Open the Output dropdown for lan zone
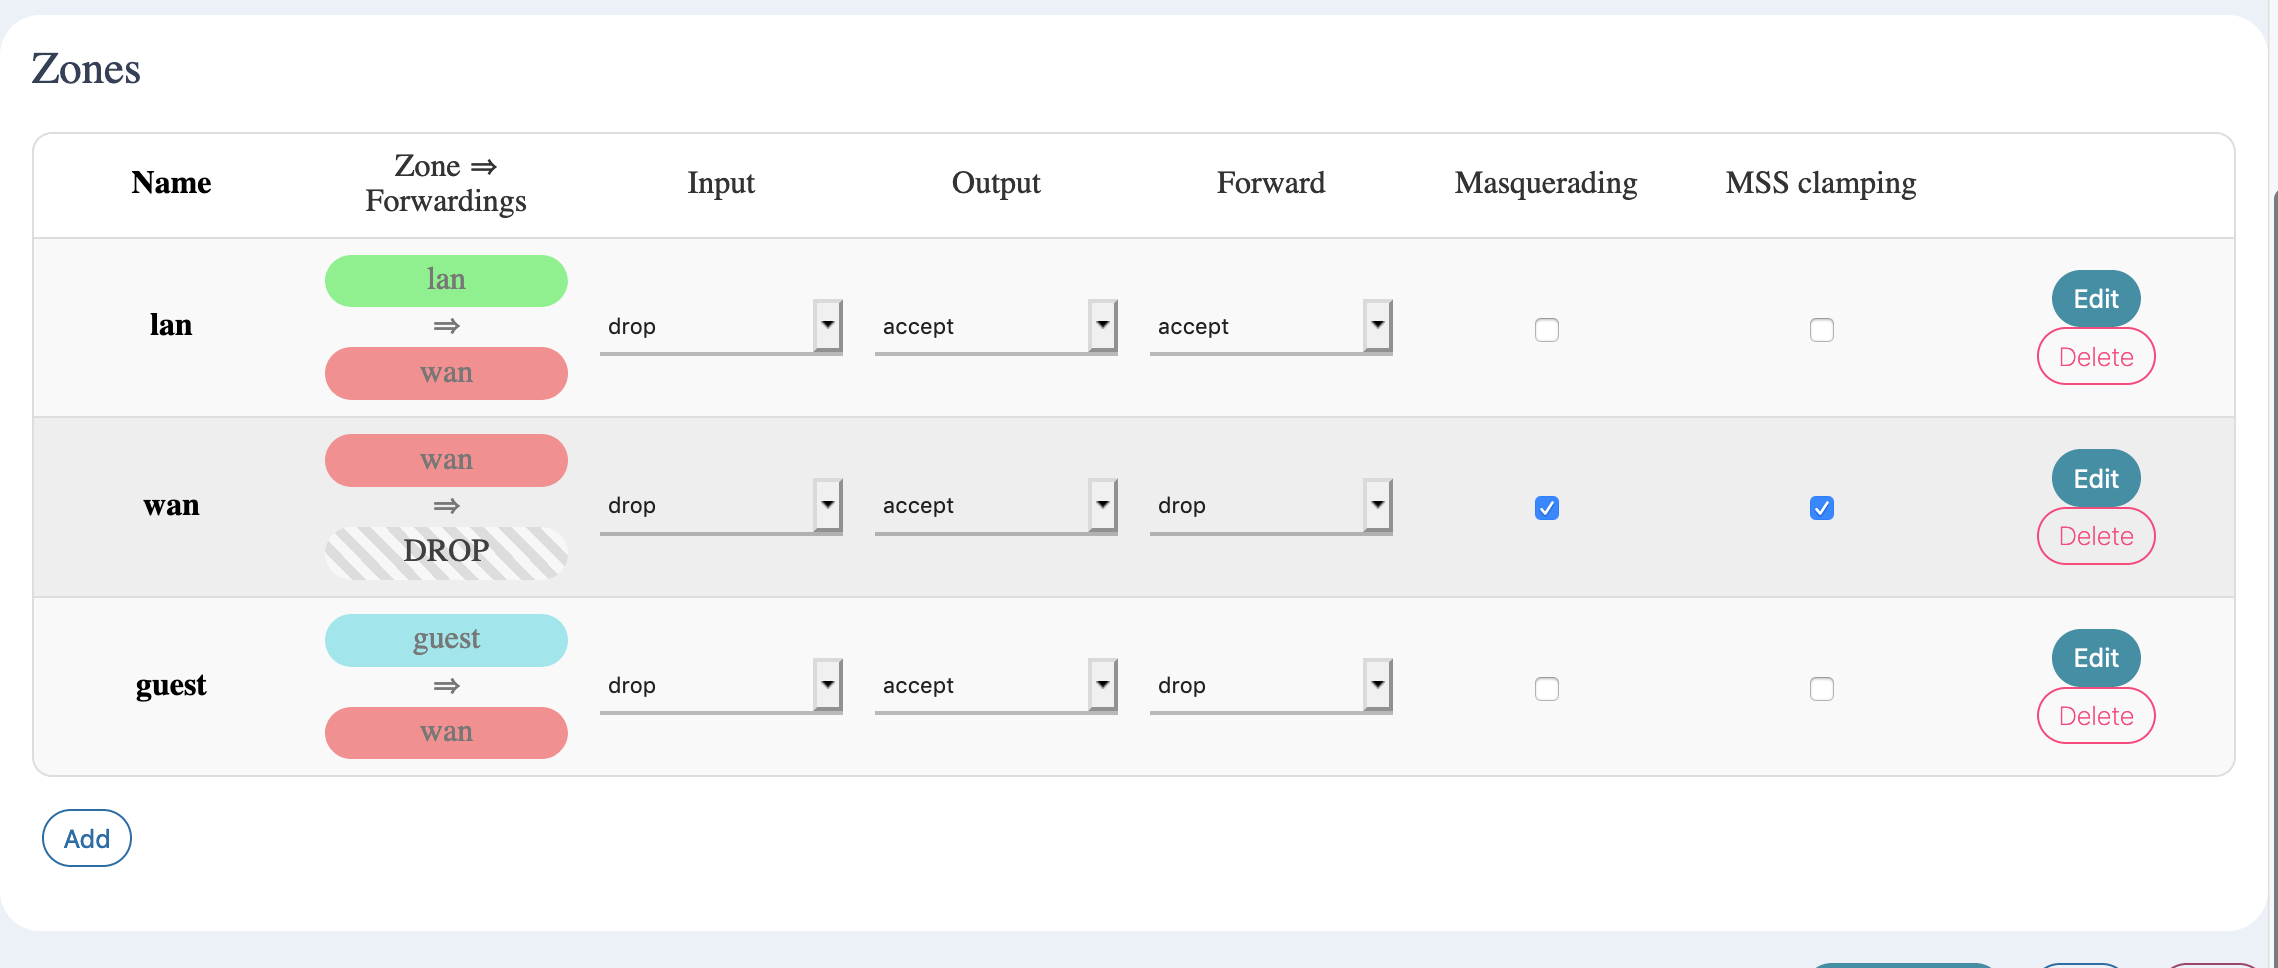Screen dimensions: 2278x968 995,325
